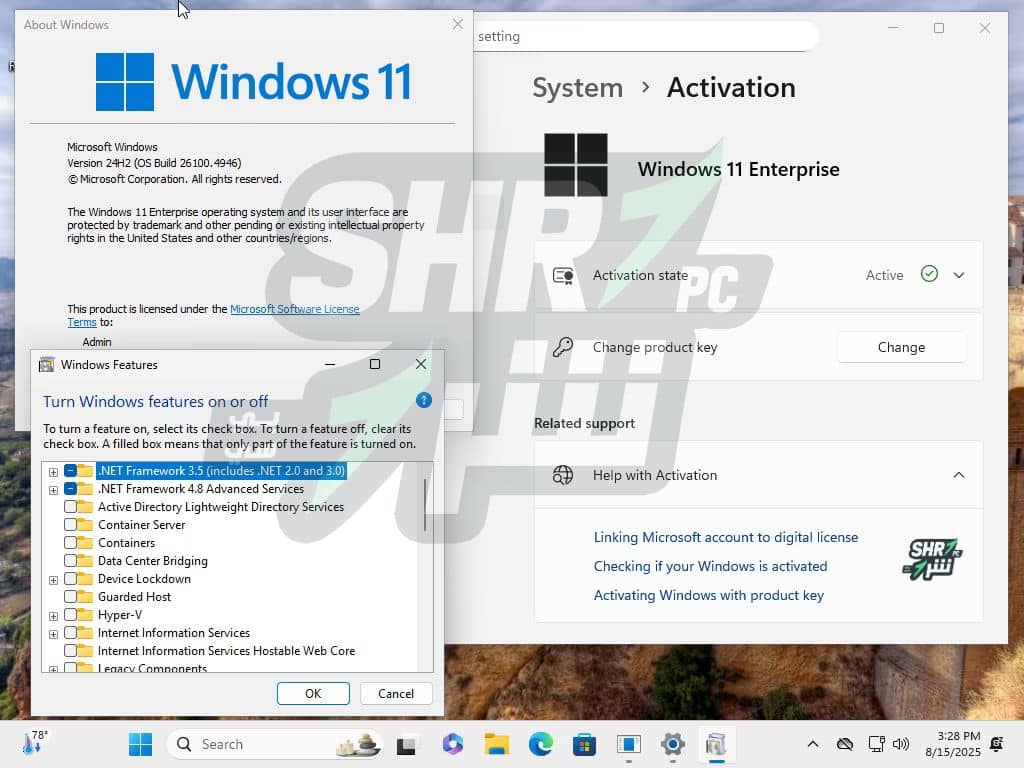Enable the Guarded Host checkbox

click(x=71, y=596)
